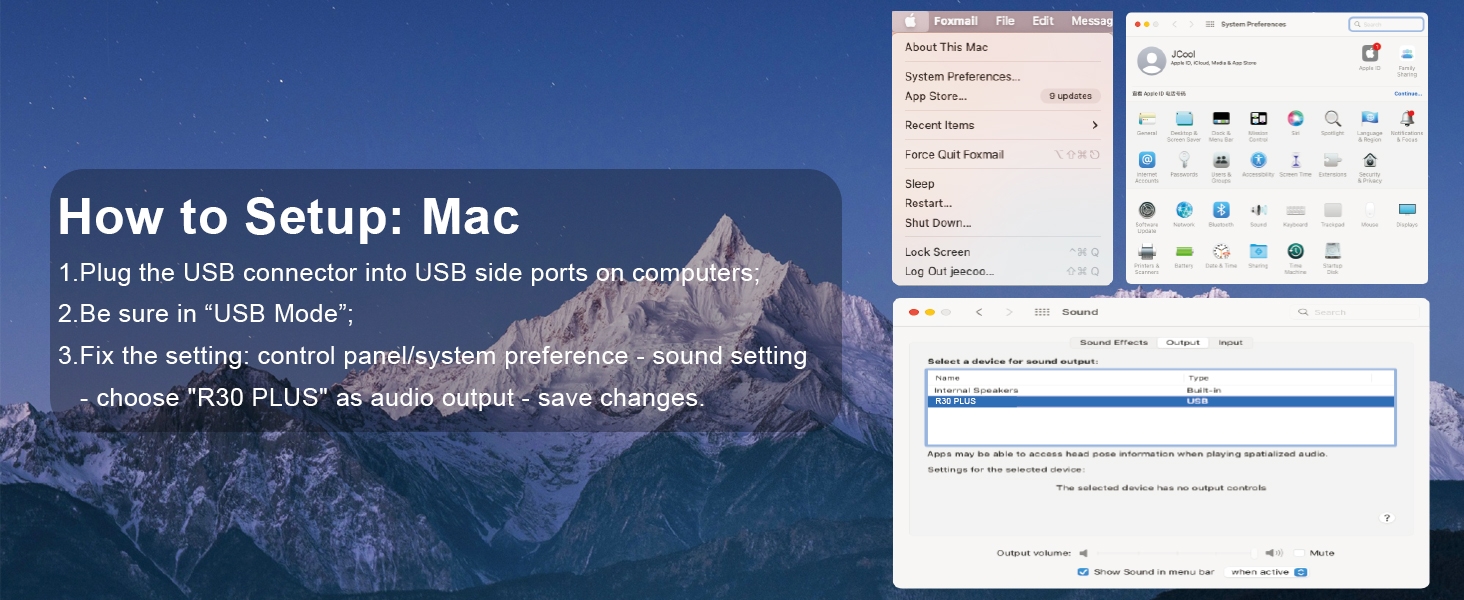Open the Spotlight magnifier icon

point(1332,119)
